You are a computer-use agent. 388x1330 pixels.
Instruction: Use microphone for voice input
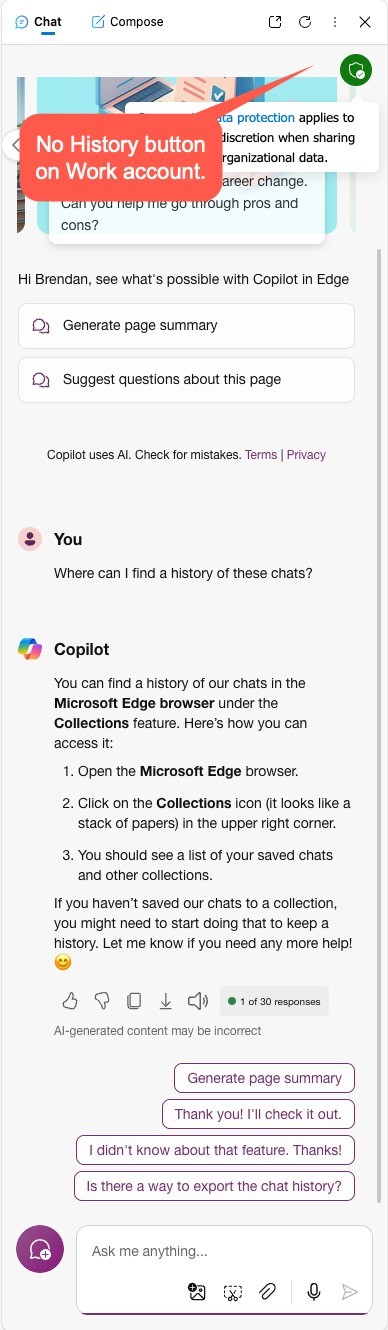(x=314, y=1292)
